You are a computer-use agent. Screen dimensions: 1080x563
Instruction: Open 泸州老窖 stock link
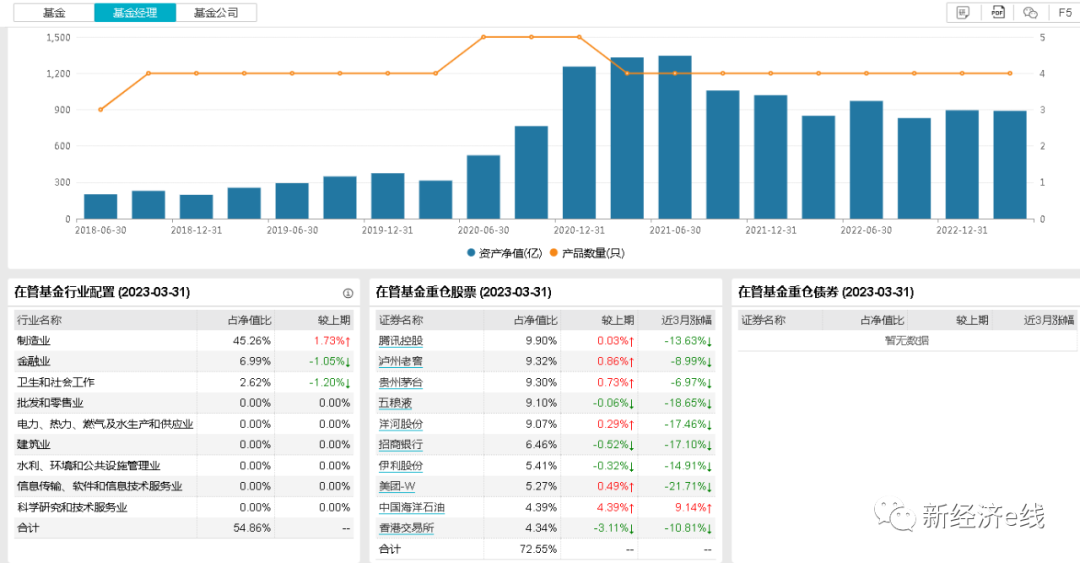coord(401,361)
